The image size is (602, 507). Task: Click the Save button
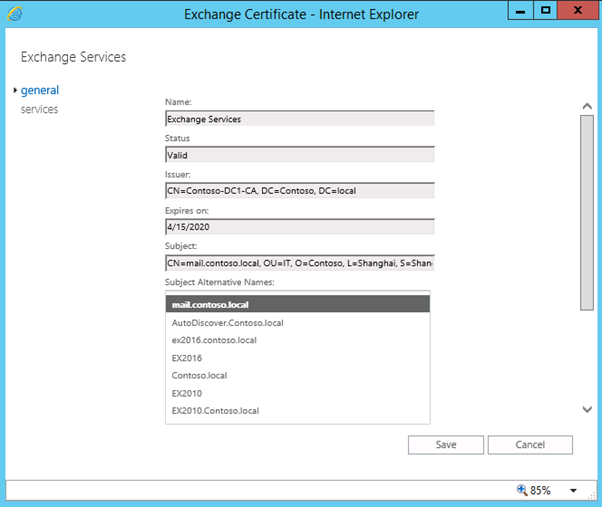[446, 444]
